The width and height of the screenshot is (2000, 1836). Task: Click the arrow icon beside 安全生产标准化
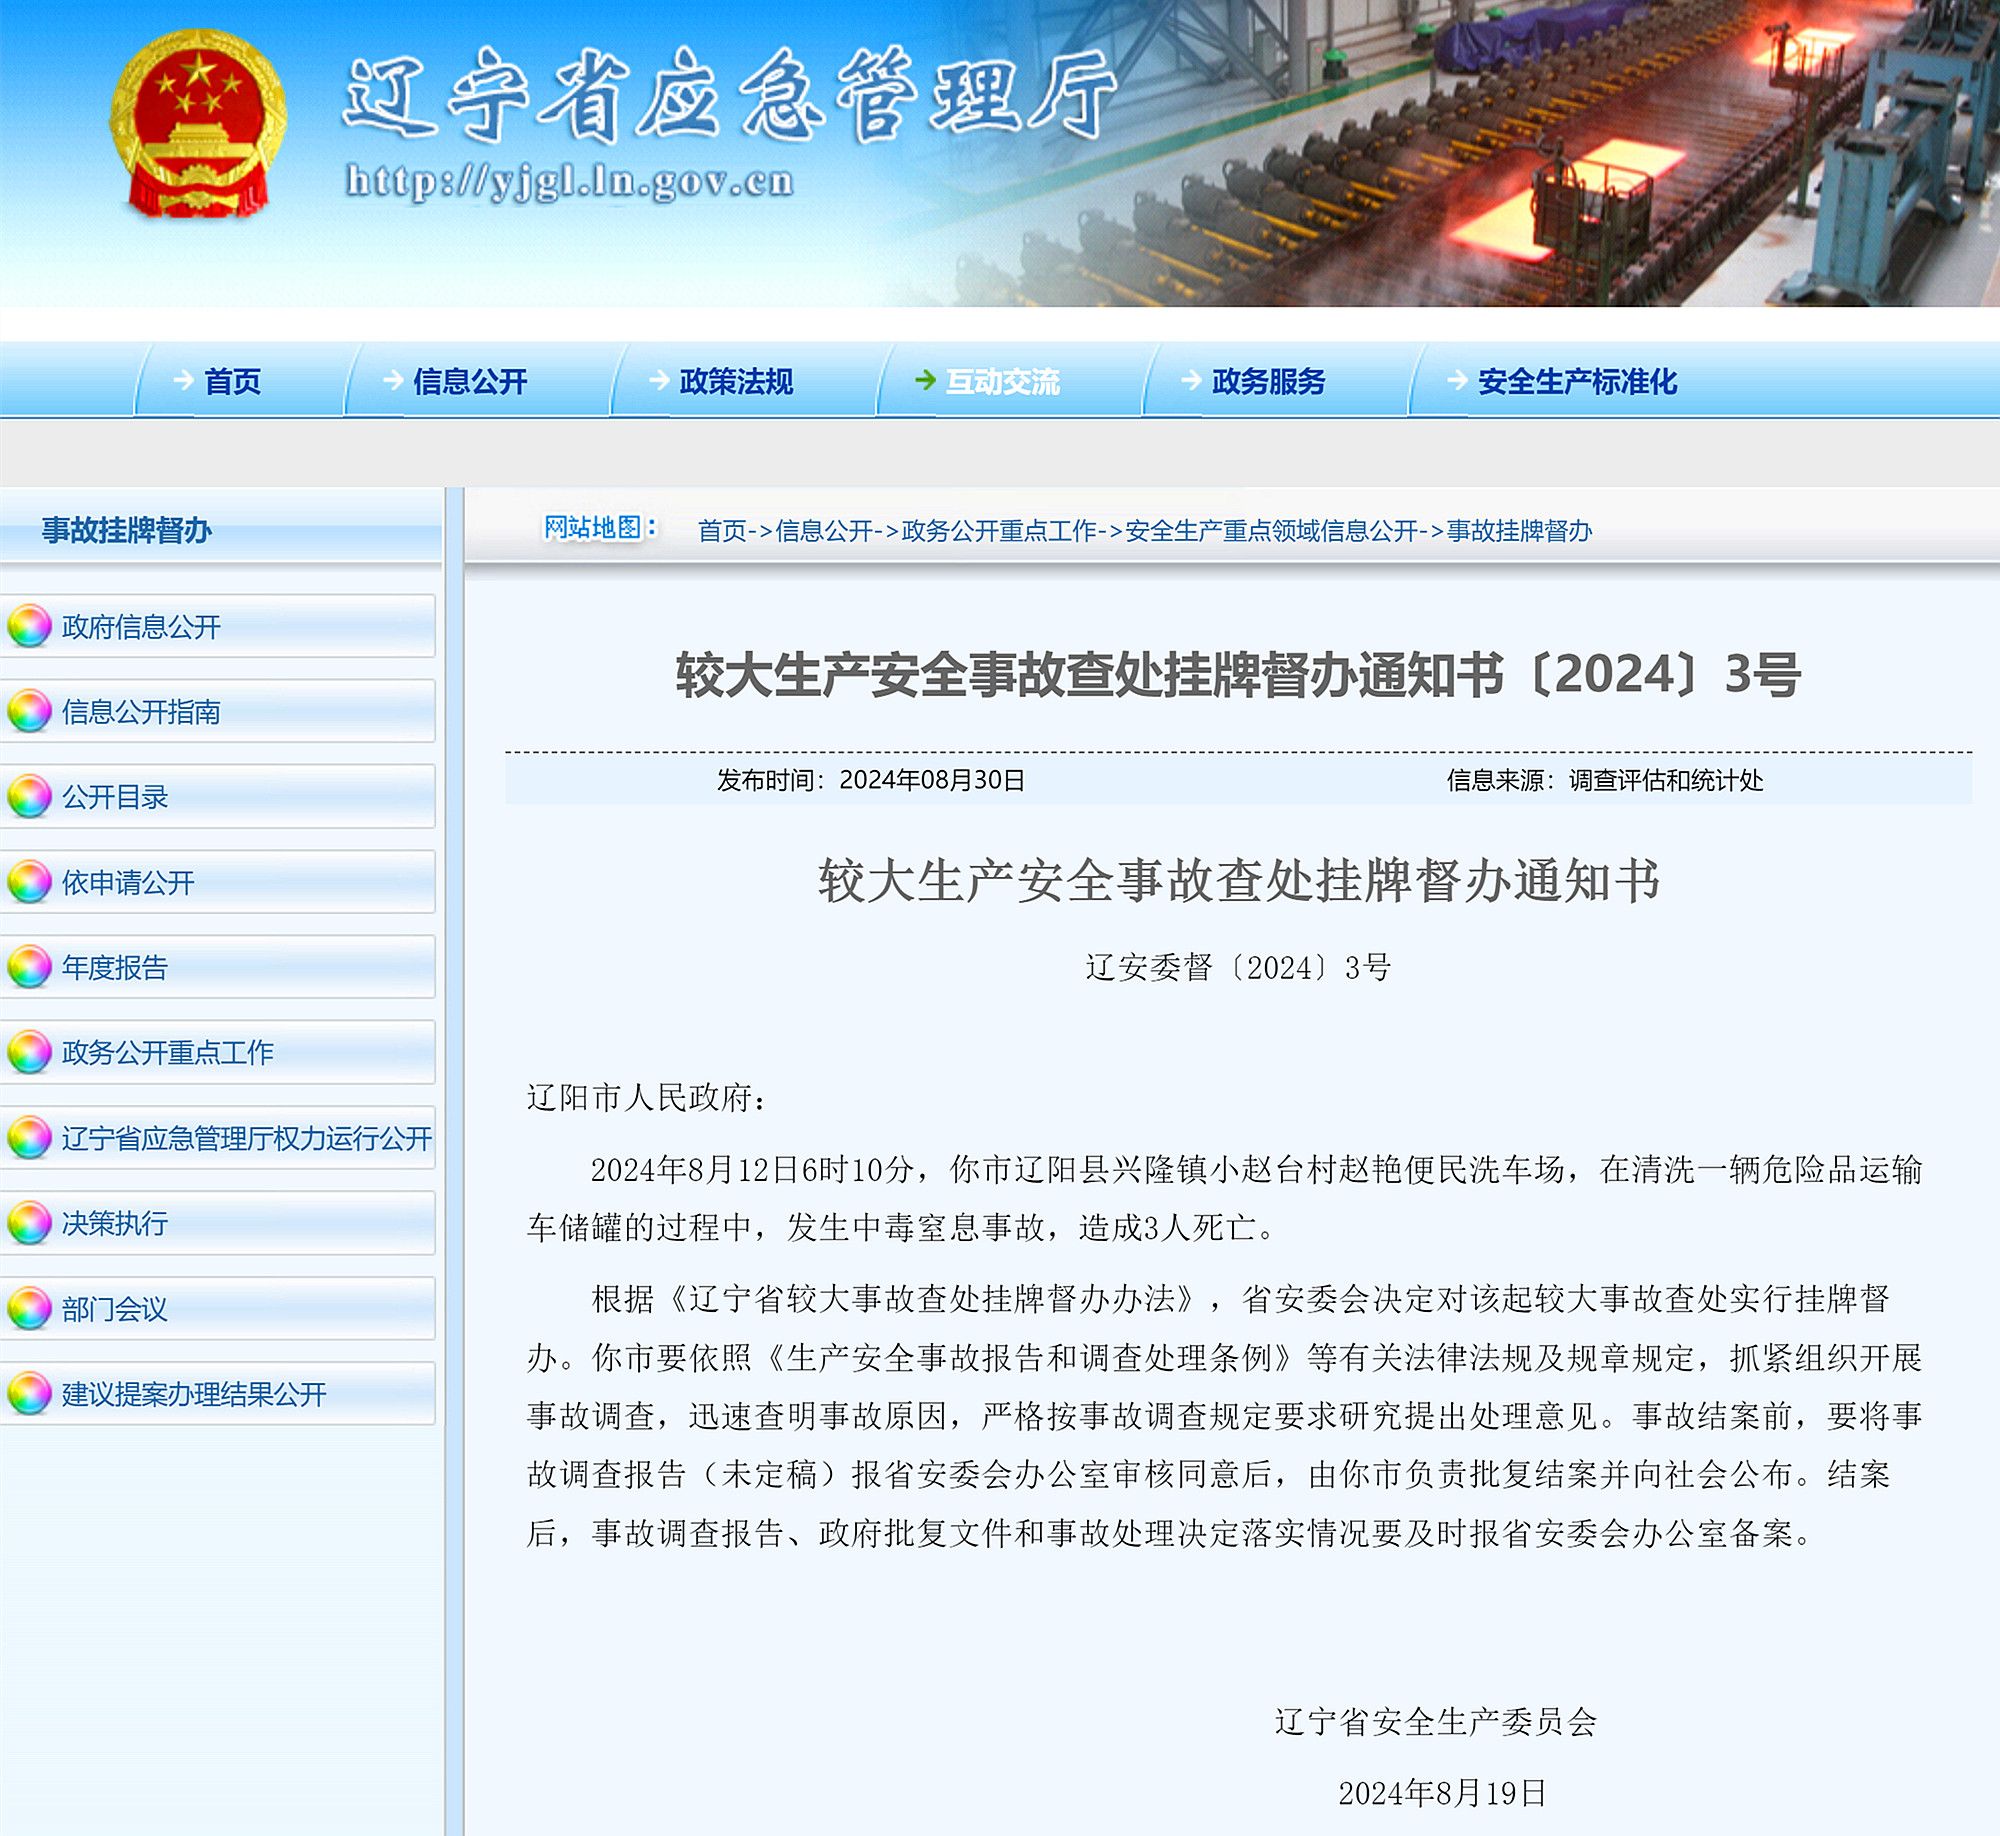click(x=1457, y=380)
